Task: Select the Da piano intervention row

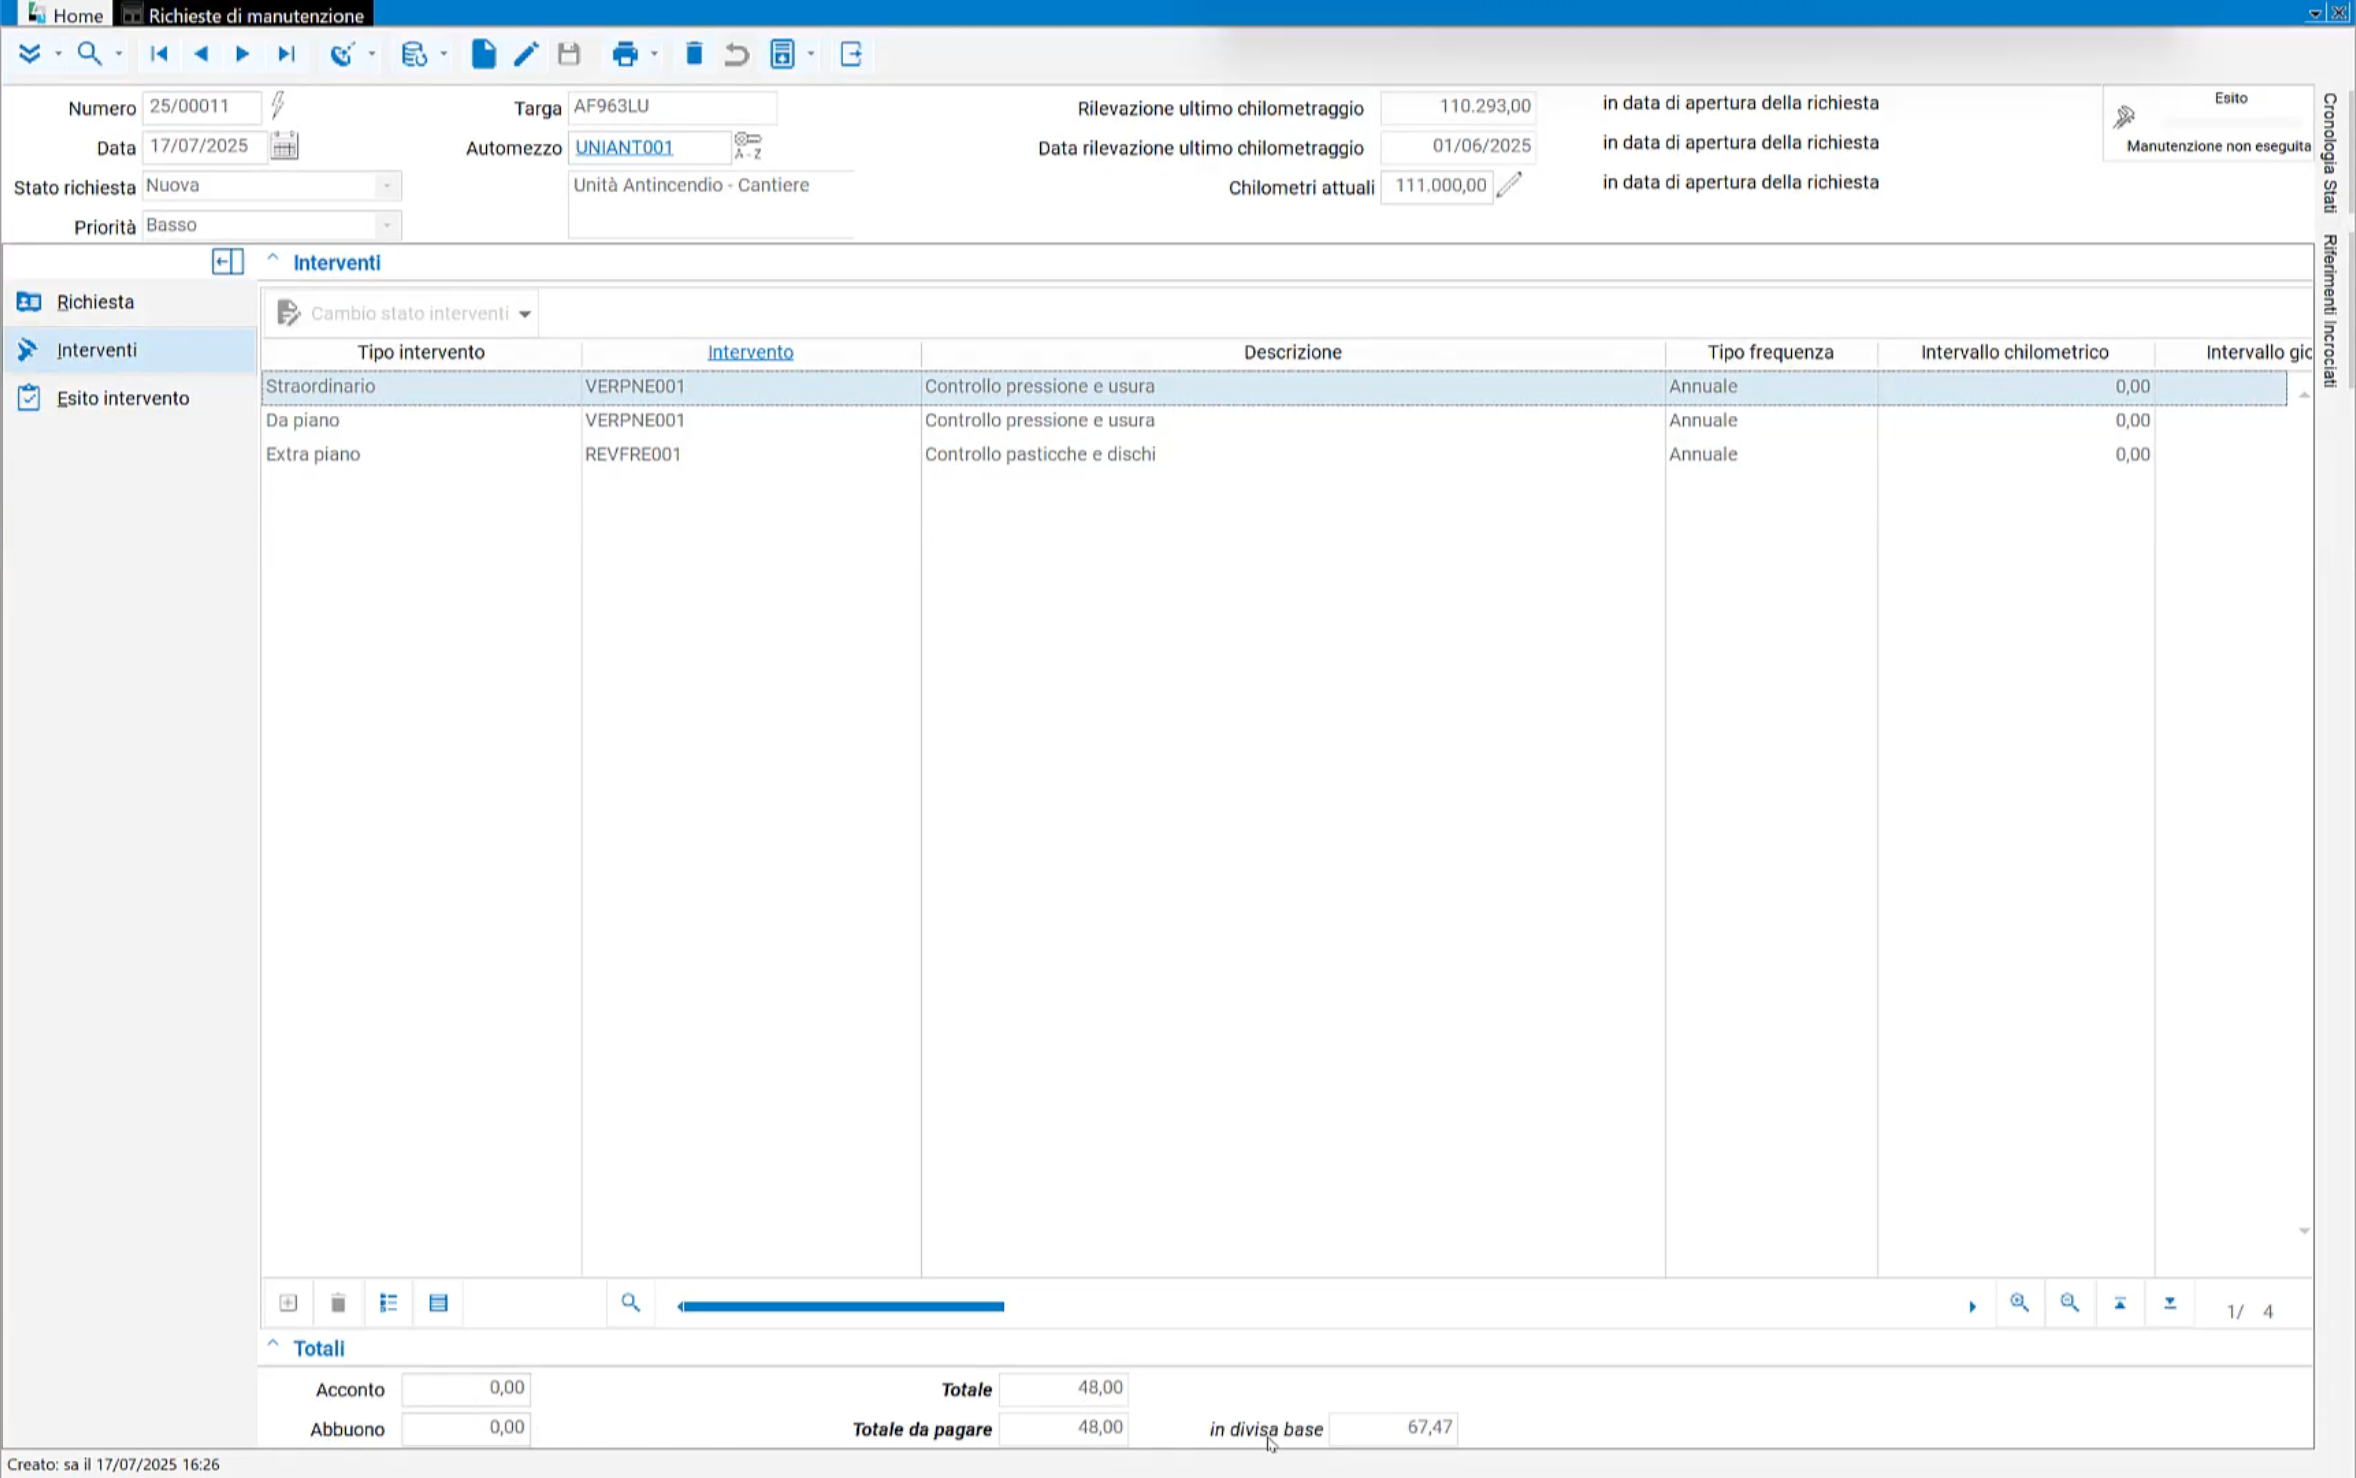Action: coord(1274,421)
